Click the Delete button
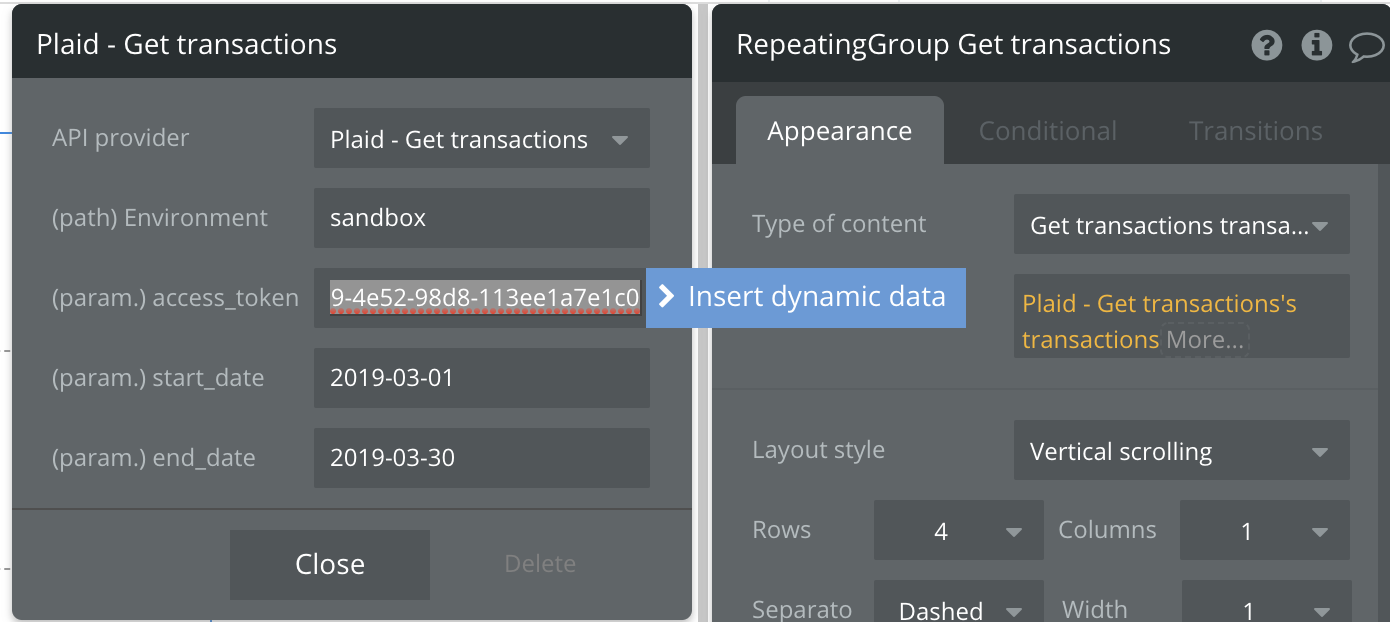This screenshot has width=1390, height=622. click(x=540, y=564)
